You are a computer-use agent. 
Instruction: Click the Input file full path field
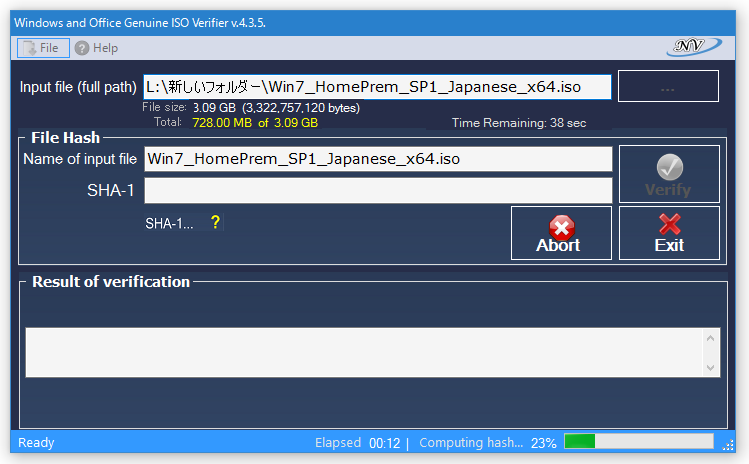tap(377, 87)
